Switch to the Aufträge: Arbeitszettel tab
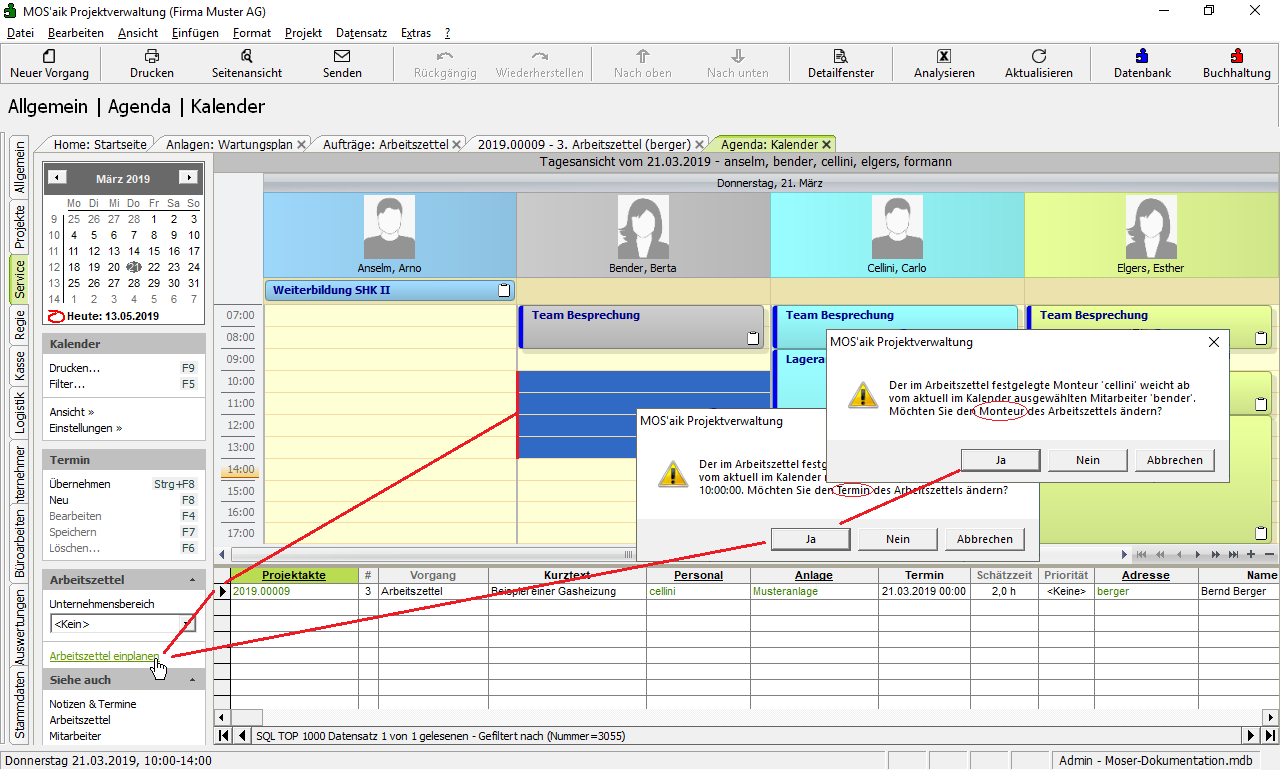1280x770 pixels. (384, 144)
